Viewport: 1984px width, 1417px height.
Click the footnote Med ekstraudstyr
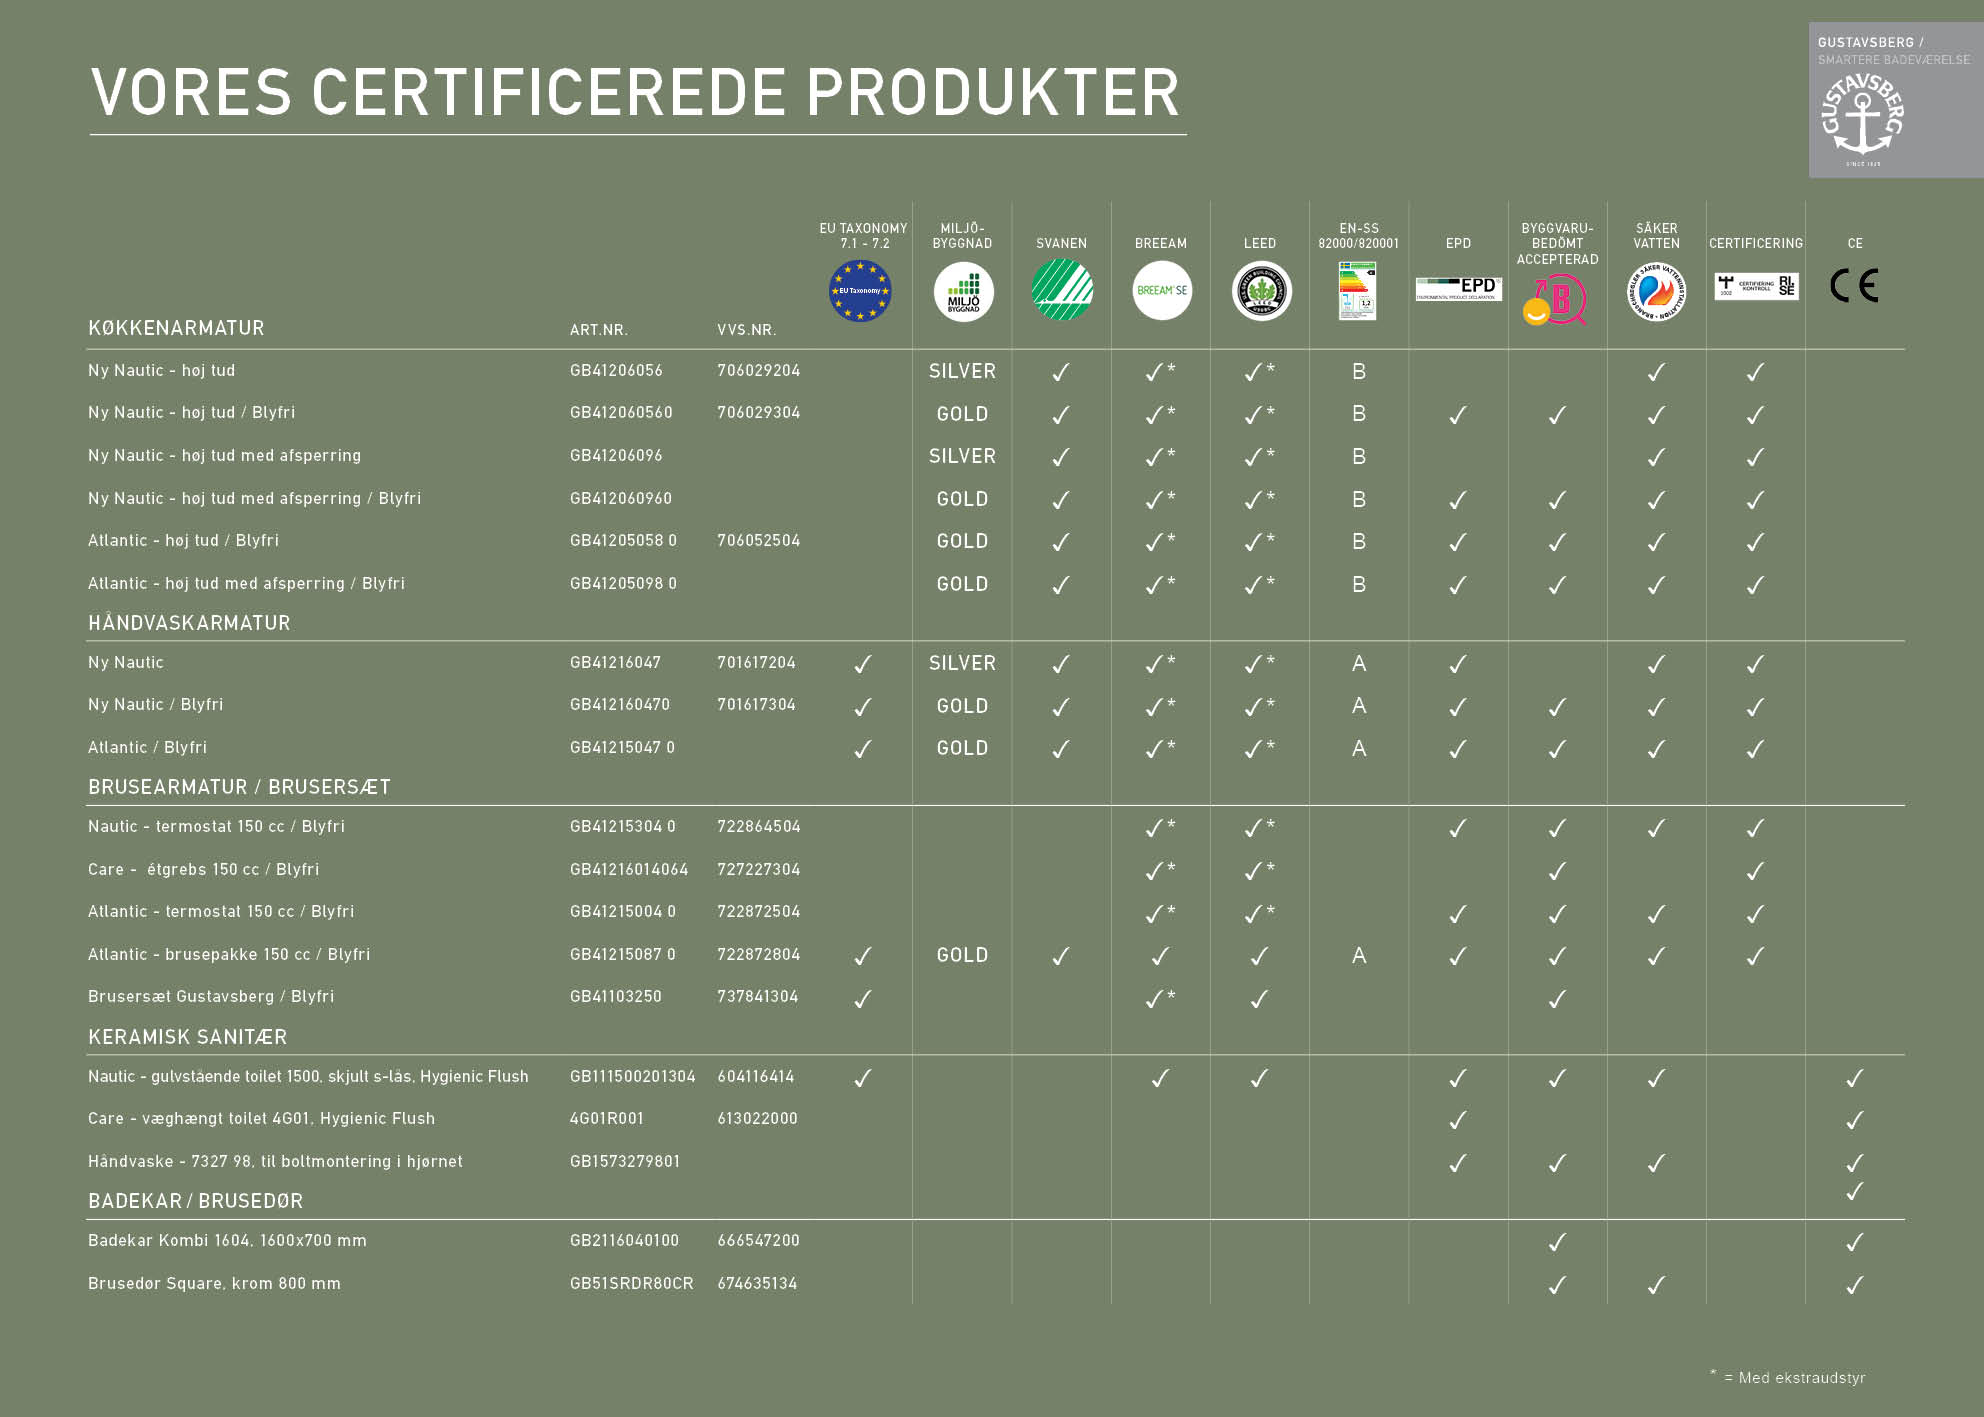pyautogui.click(x=1788, y=1377)
